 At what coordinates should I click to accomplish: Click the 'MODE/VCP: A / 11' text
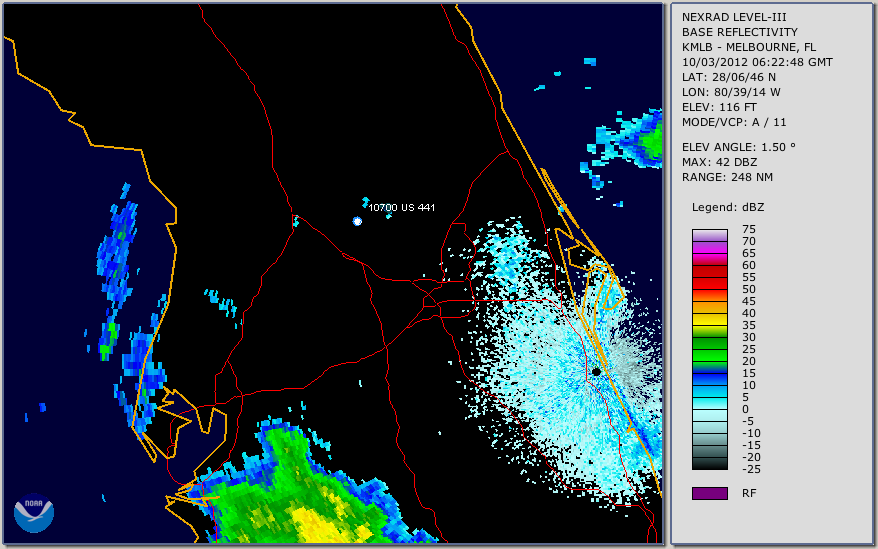click(734, 122)
